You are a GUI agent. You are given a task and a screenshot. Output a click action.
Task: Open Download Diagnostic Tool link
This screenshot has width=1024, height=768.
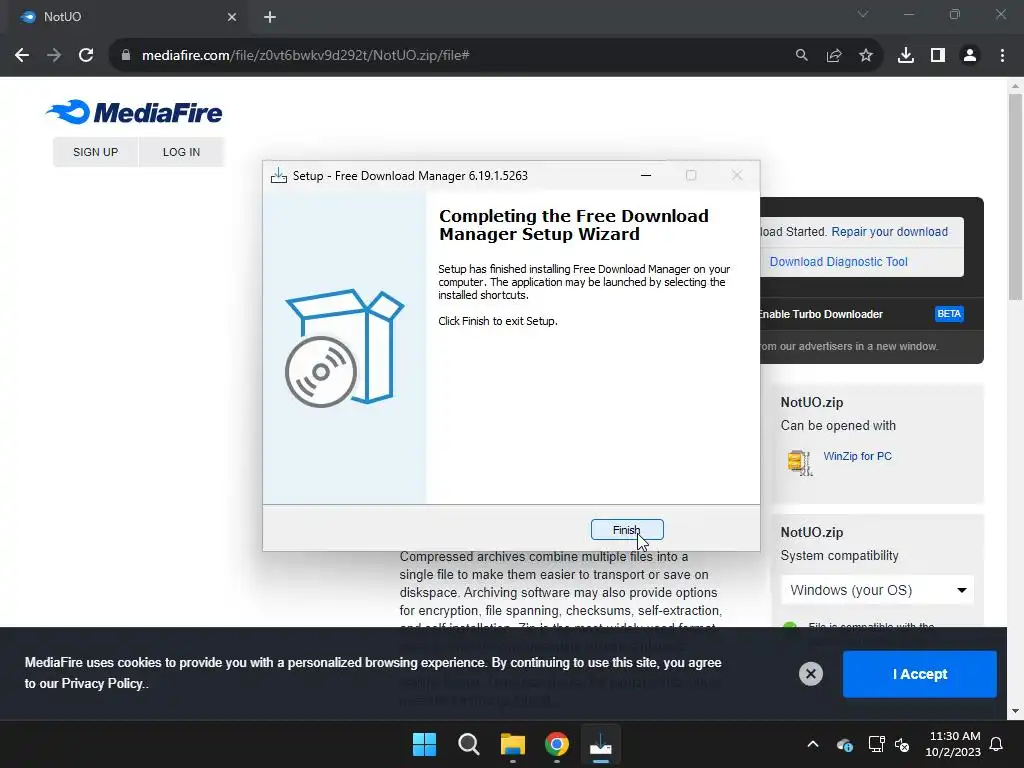[x=839, y=262]
